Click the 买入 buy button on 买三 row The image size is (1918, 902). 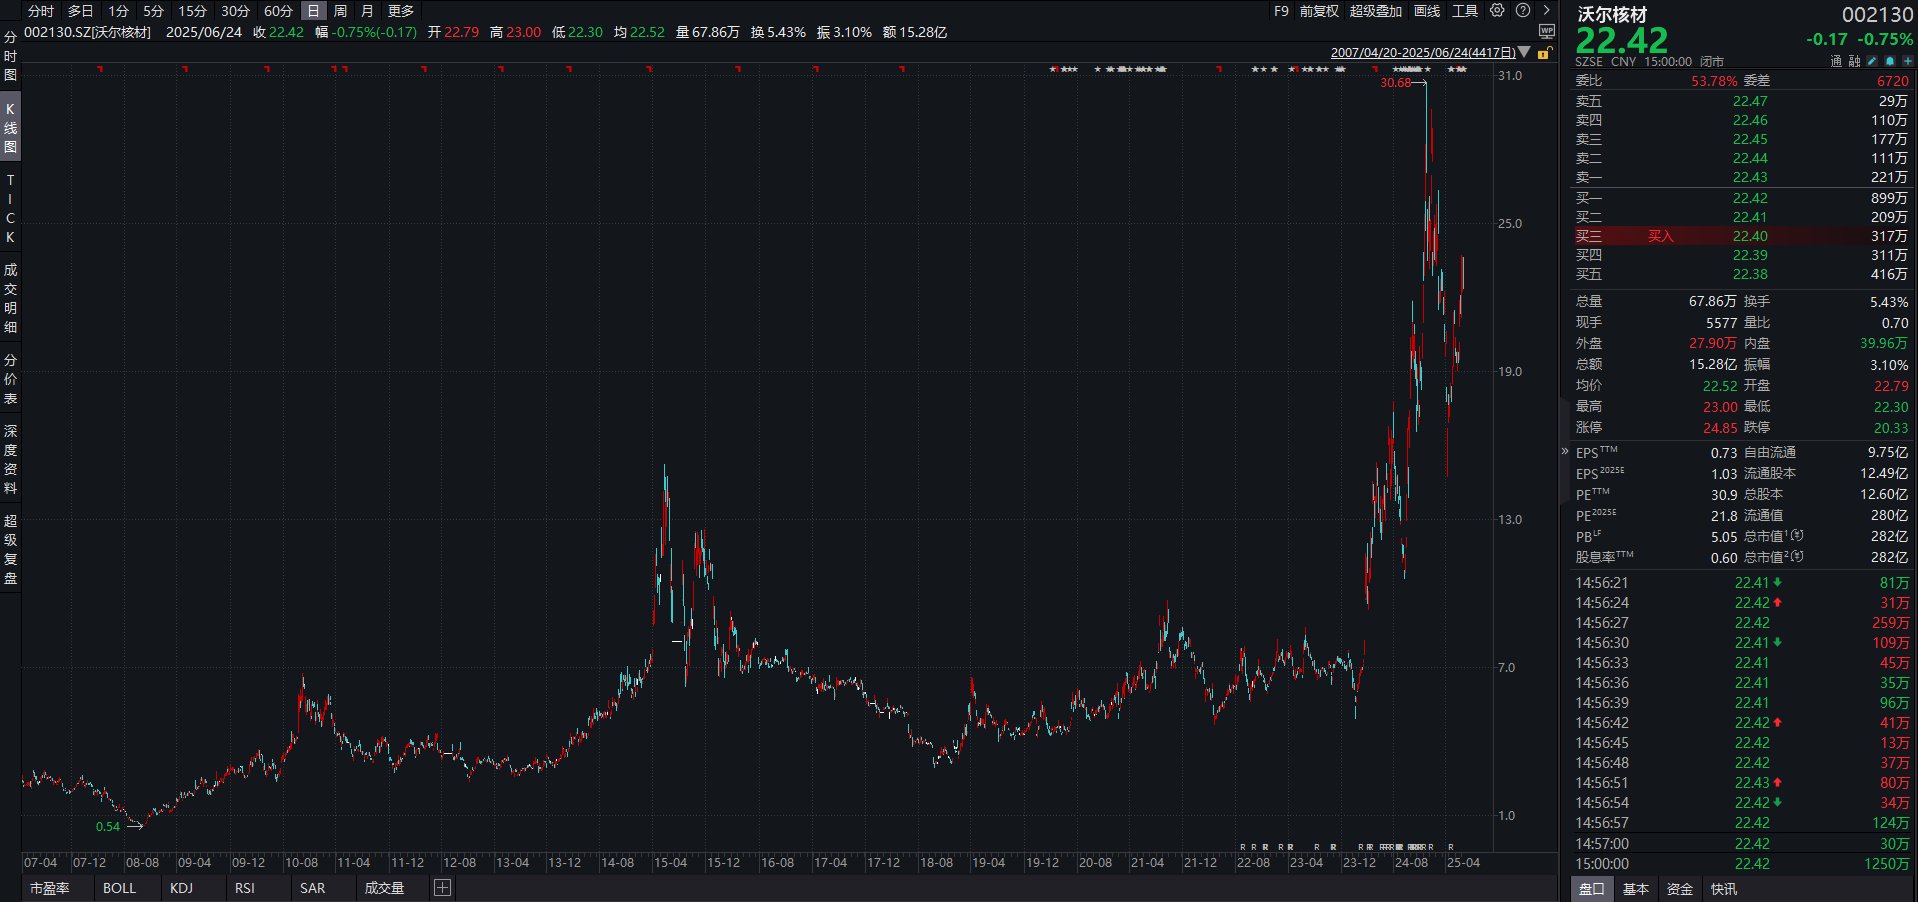(1662, 236)
